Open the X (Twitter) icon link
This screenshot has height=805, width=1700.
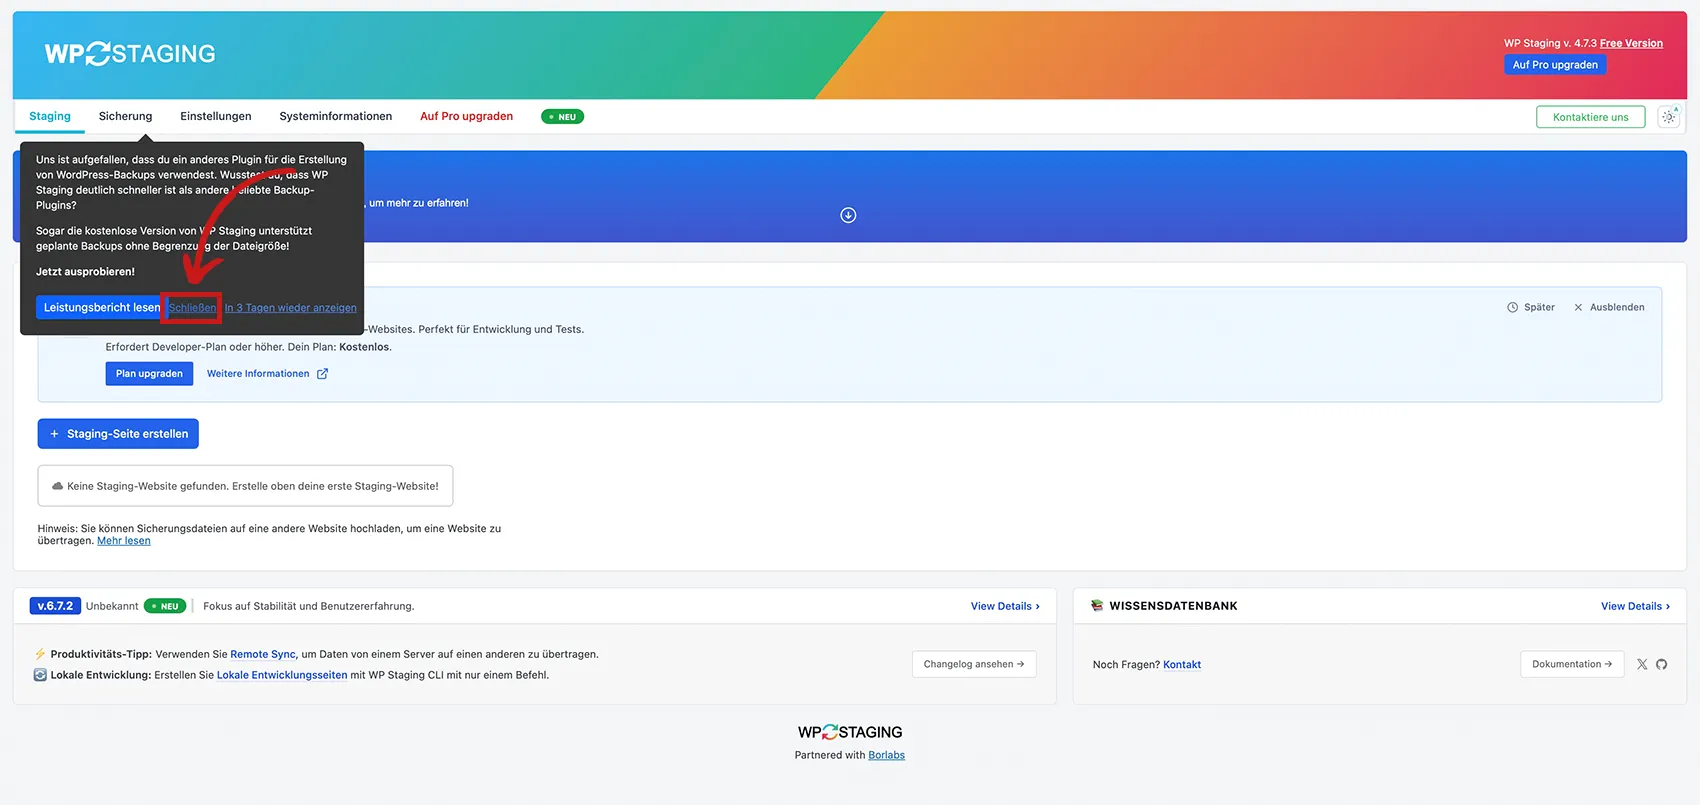(1641, 664)
